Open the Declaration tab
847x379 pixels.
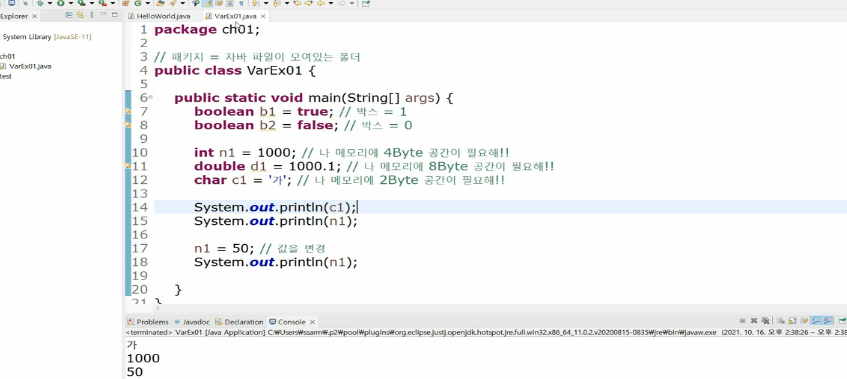pyautogui.click(x=239, y=322)
